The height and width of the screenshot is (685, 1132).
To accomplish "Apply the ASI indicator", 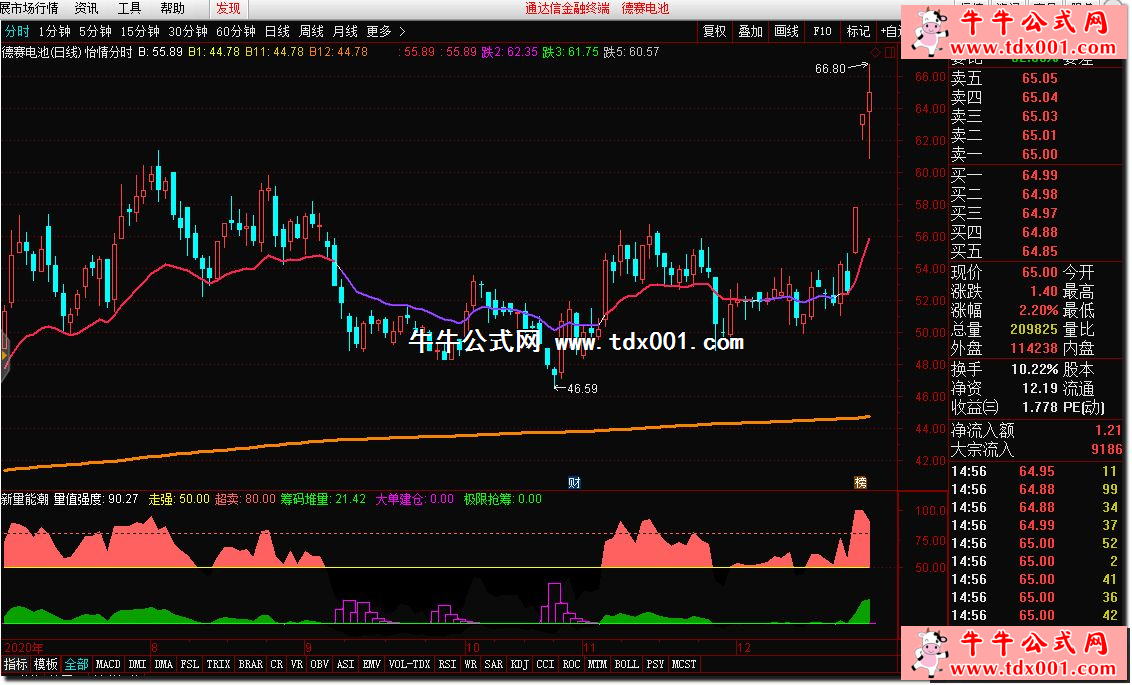I will 346,664.
